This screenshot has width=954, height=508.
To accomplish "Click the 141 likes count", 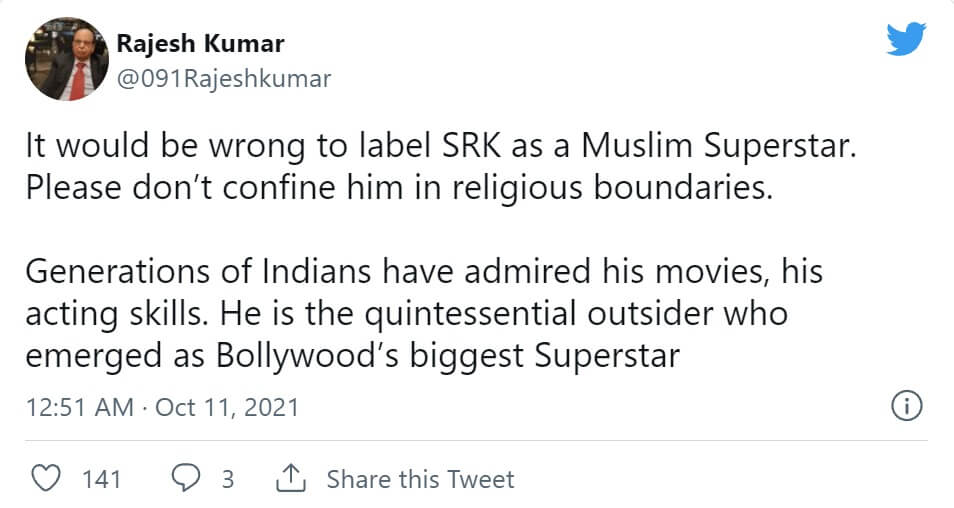I will [x=101, y=479].
